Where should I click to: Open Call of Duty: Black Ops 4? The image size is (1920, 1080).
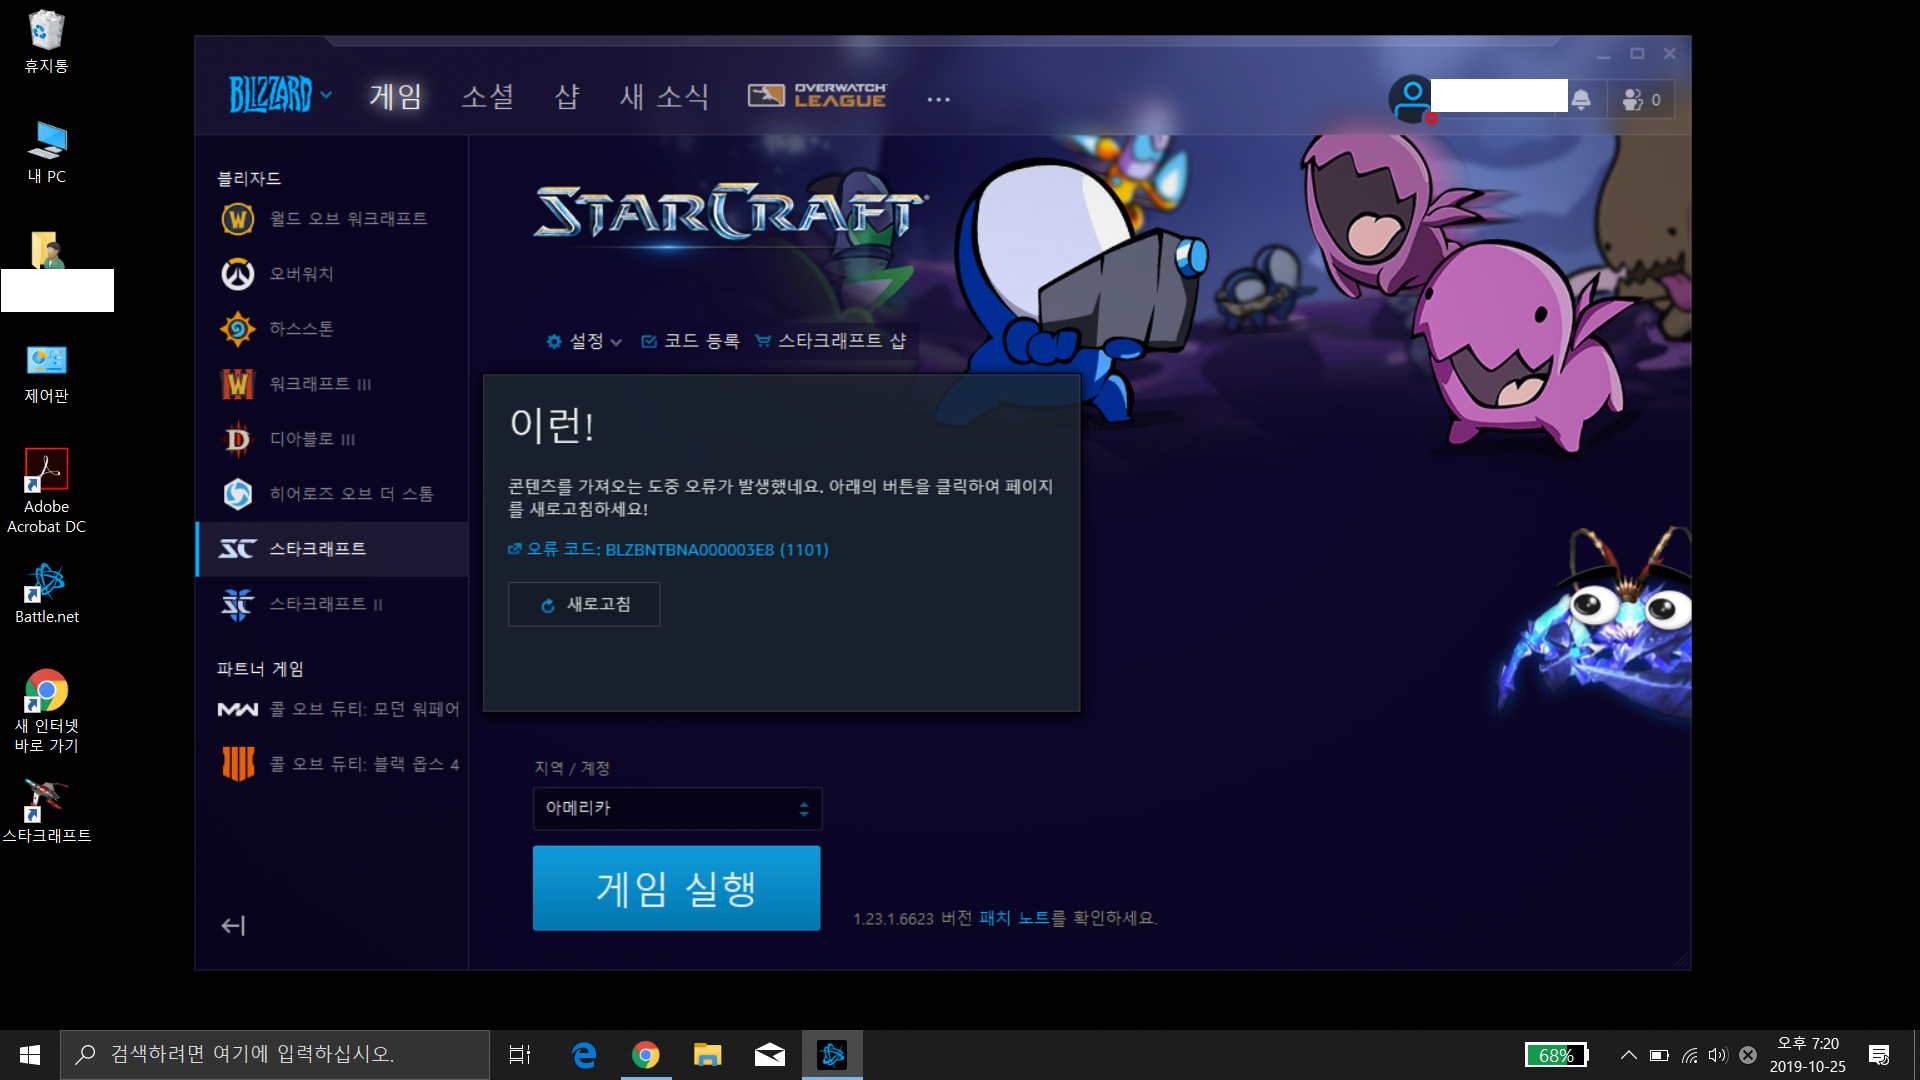(363, 764)
